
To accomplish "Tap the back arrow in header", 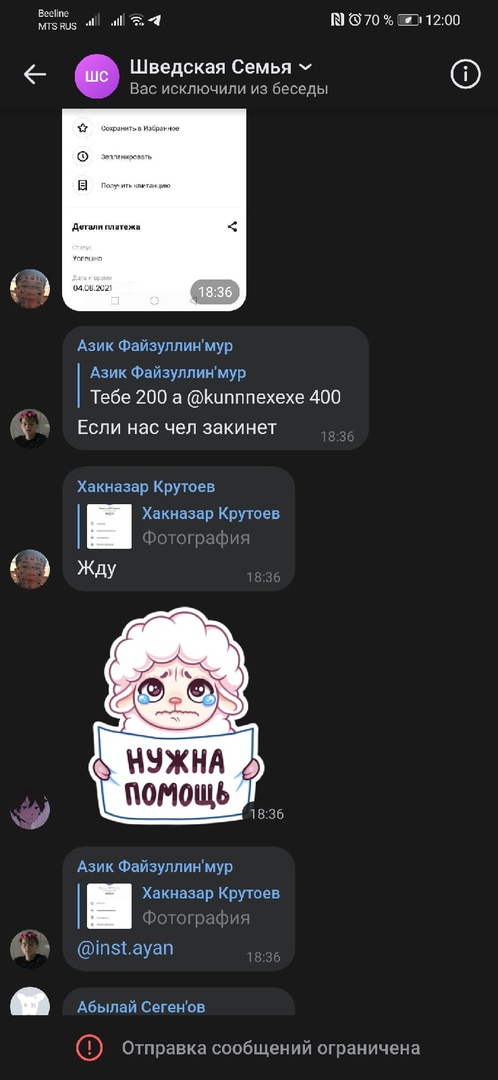I will pyautogui.click(x=34, y=74).
